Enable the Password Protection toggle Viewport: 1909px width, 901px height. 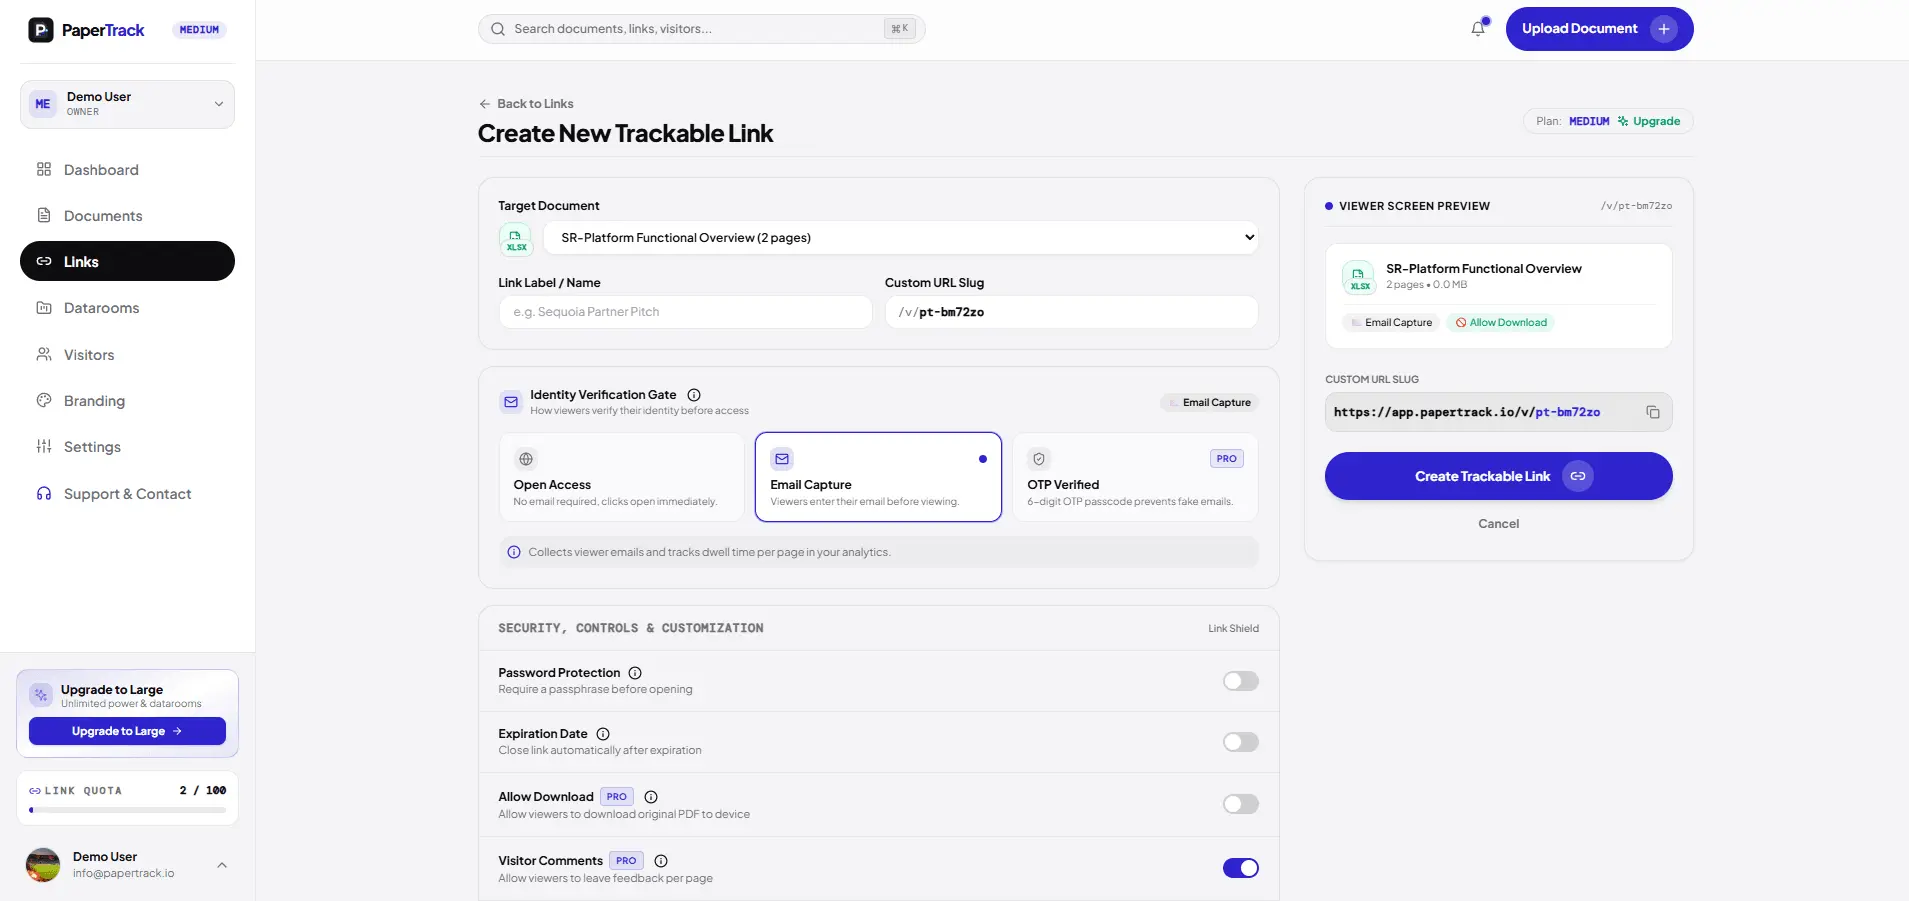point(1241,681)
